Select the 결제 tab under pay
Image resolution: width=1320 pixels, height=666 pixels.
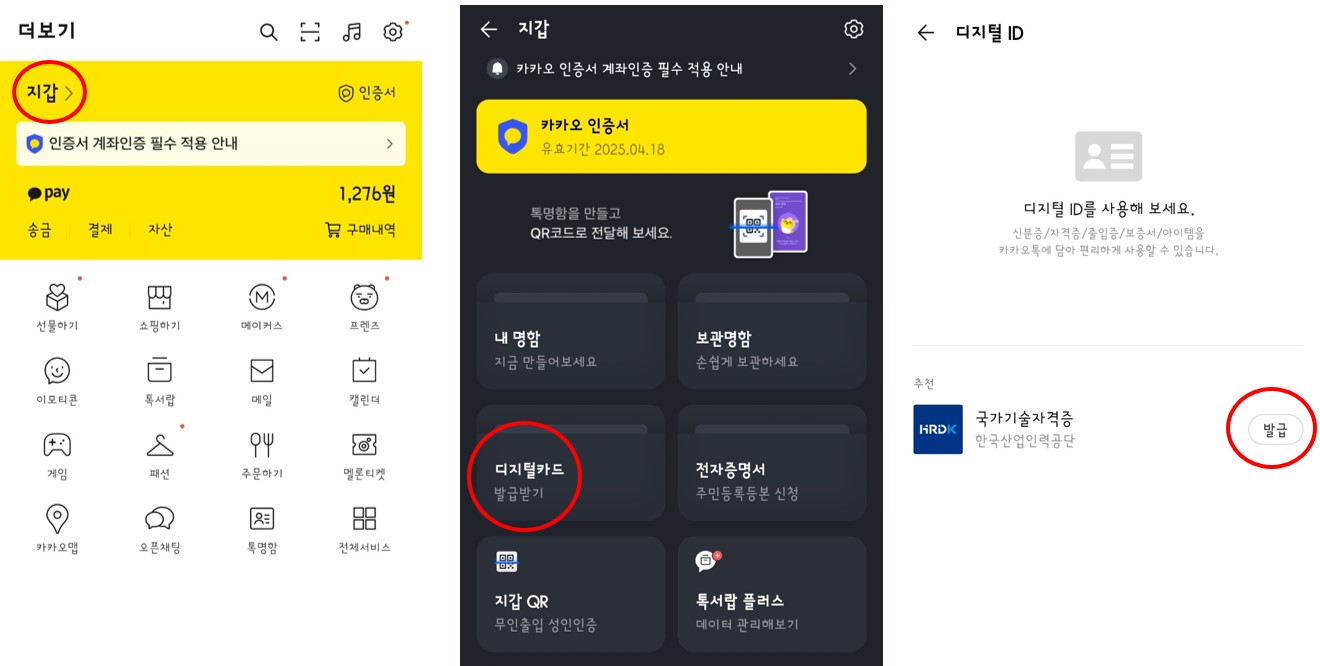(x=100, y=229)
